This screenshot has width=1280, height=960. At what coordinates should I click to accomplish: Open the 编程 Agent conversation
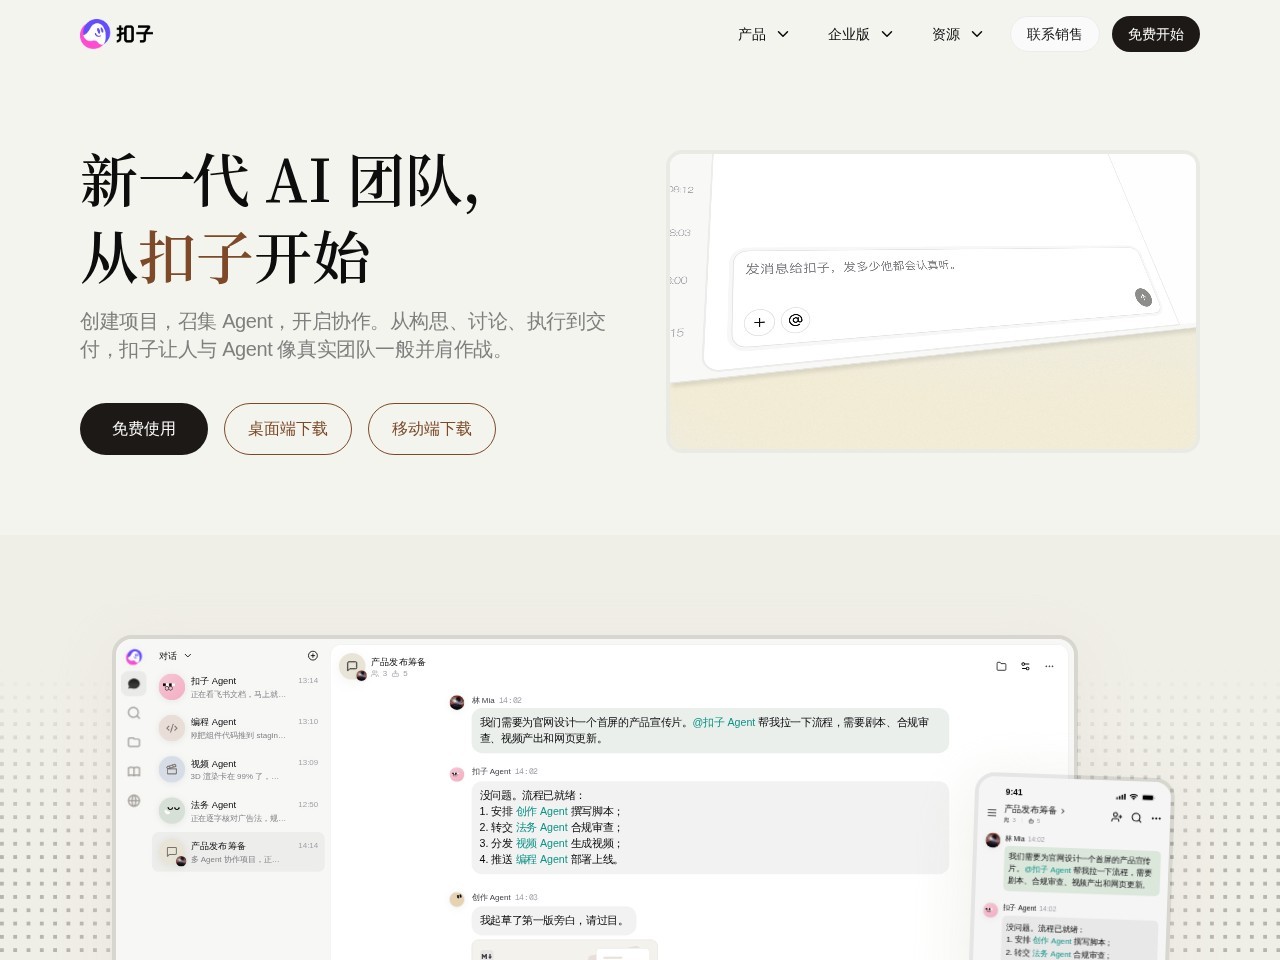point(238,728)
